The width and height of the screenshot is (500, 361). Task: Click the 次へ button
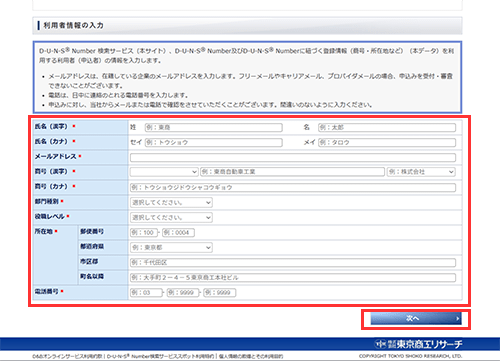click(x=416, y=319)
